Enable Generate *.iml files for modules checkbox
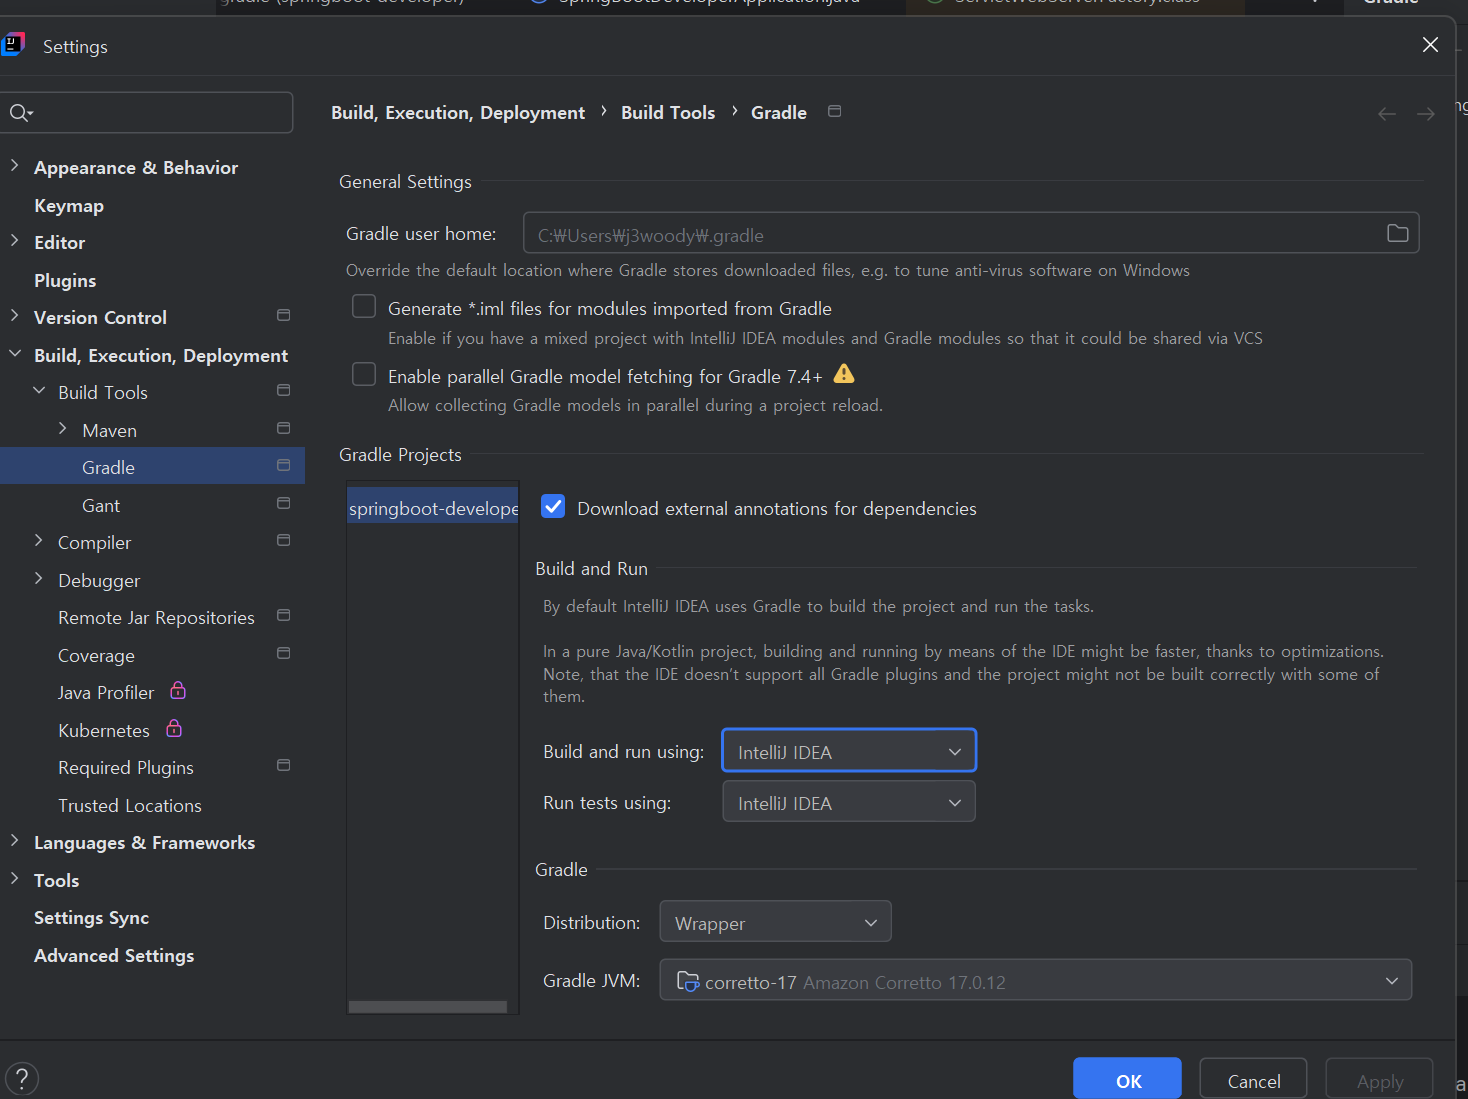This screenshot has width=1468, height=1099. click(x=364, y=306)
